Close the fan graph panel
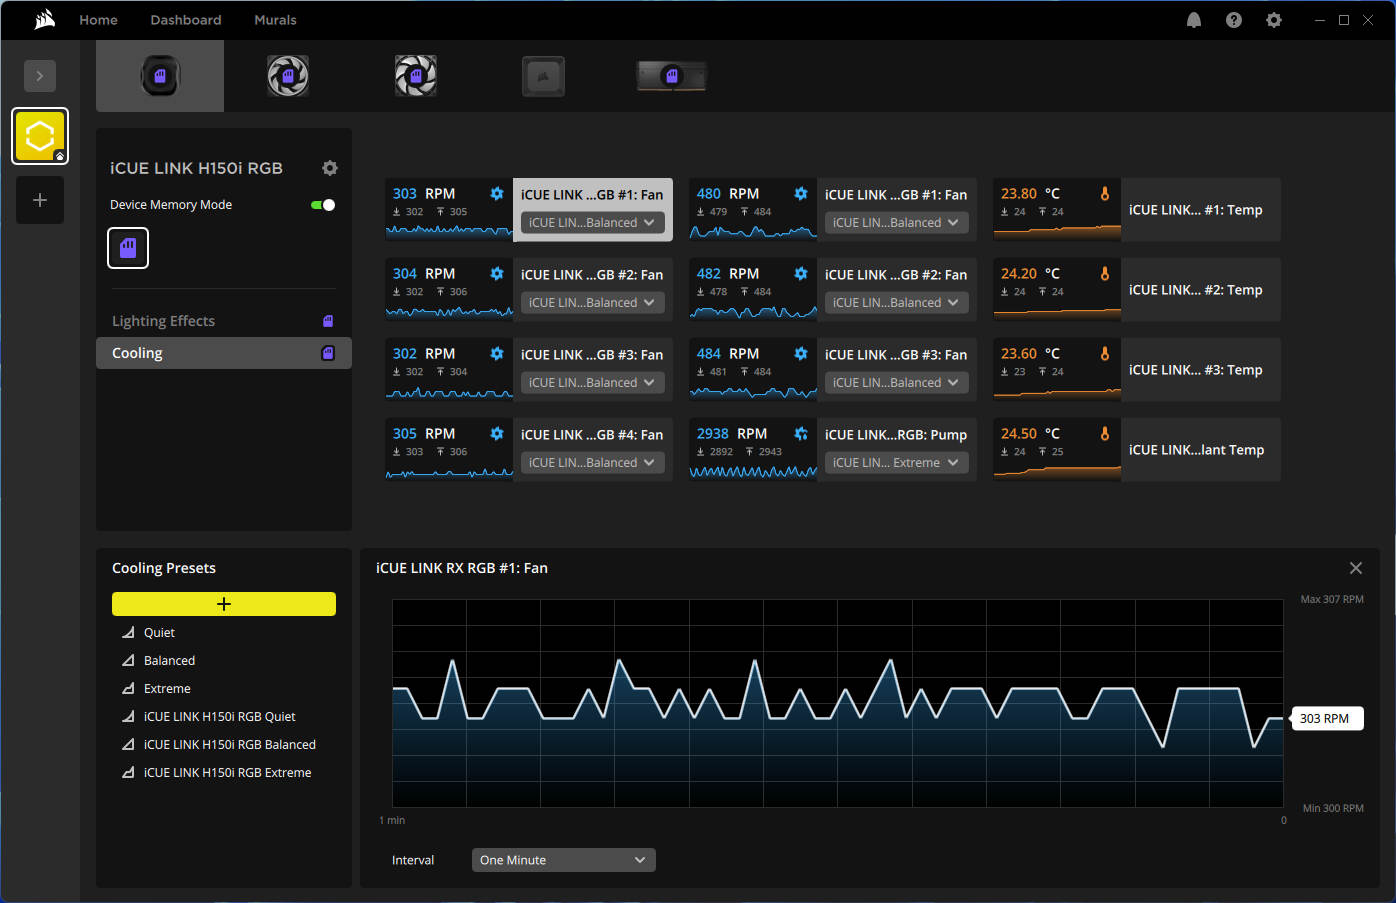The height and width of the screenshot is (903, 1396). pos(1356,568)
